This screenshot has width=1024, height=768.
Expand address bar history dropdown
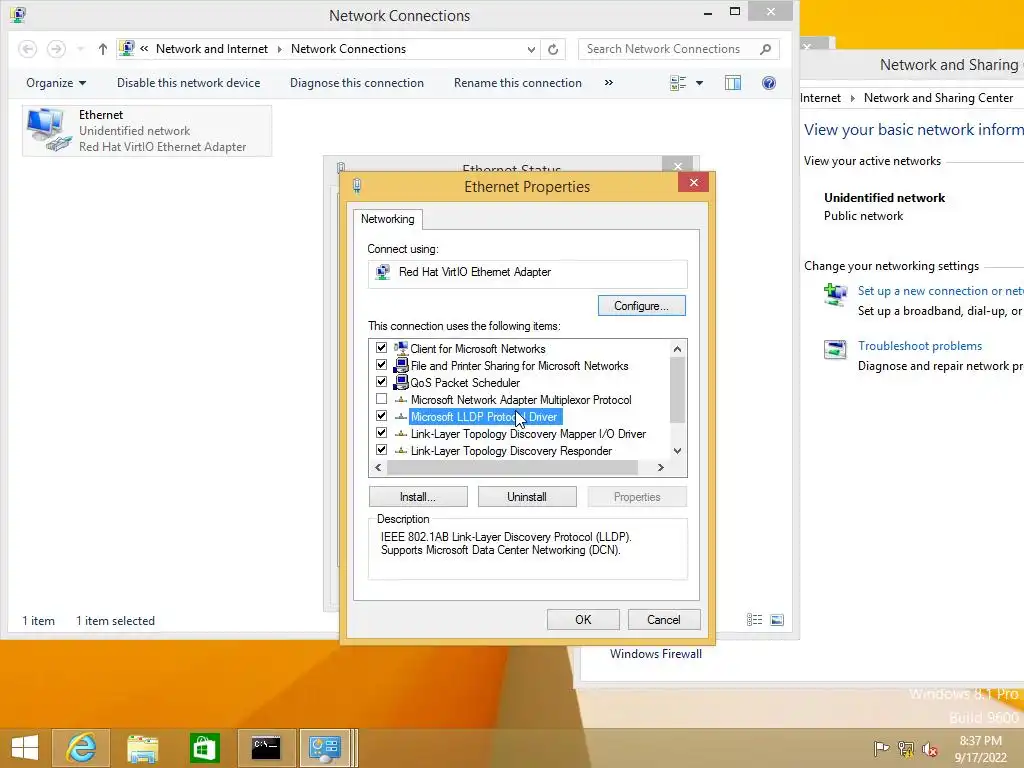pos(531,49)
